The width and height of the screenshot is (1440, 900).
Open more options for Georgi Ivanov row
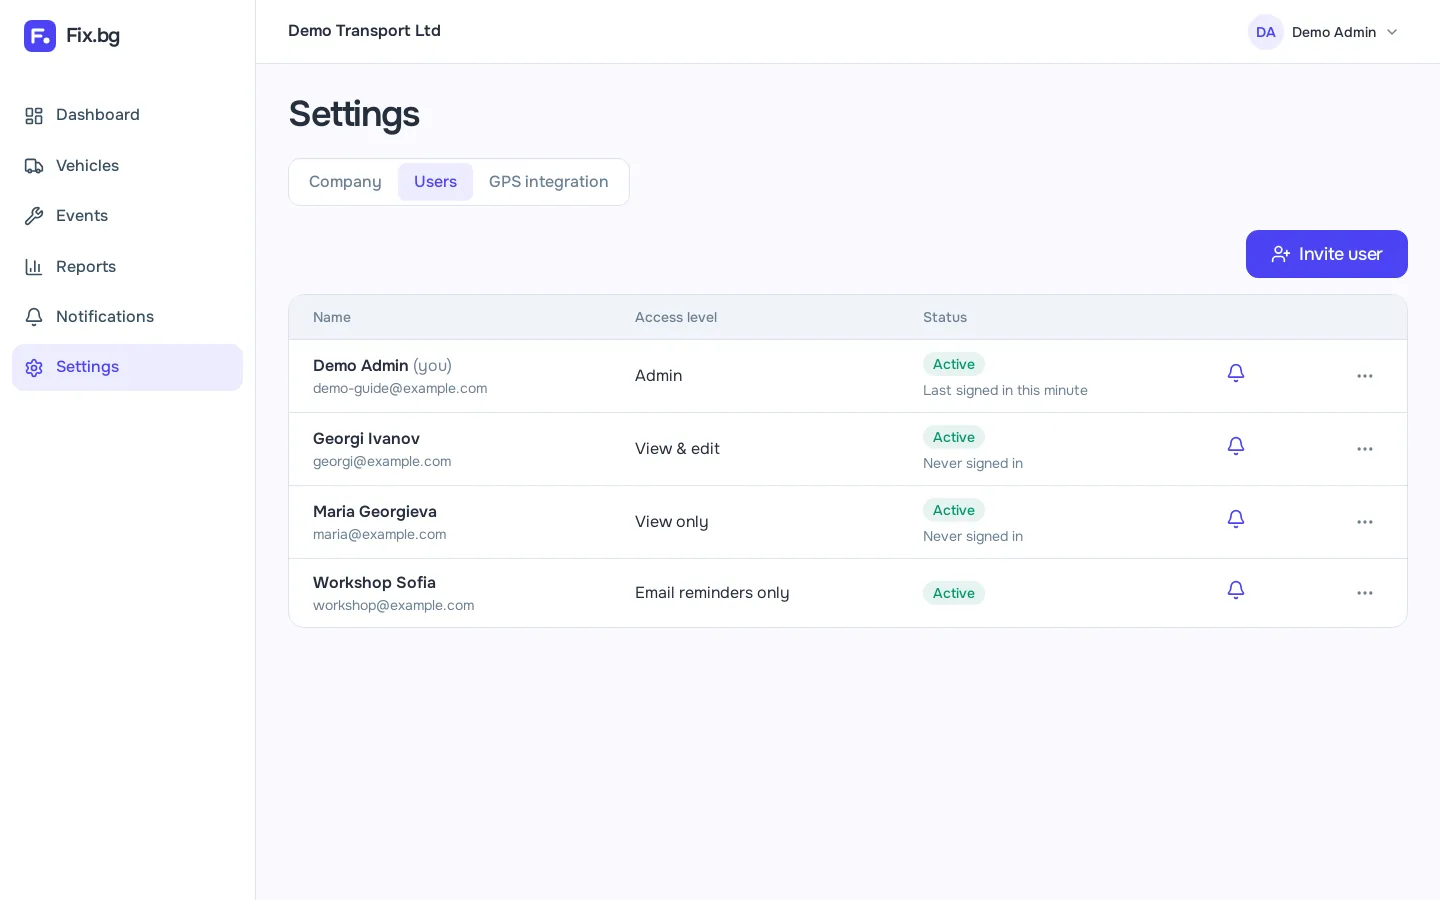point(1365,449)
